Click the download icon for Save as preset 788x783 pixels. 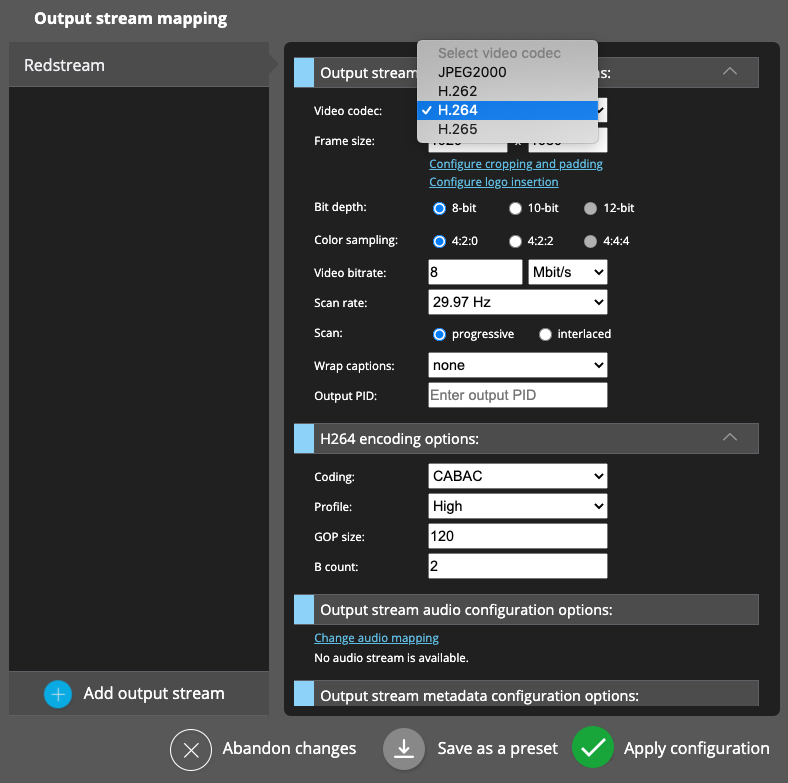404,749
